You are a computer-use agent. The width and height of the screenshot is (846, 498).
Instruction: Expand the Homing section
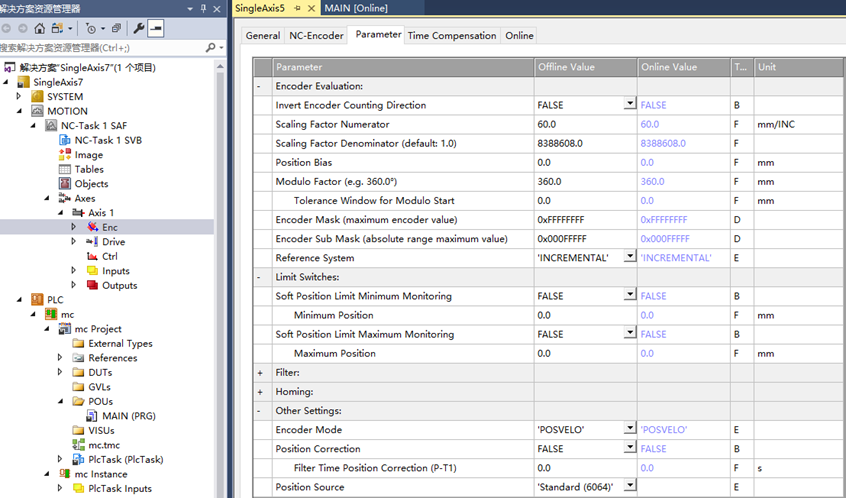click(260, 392)
